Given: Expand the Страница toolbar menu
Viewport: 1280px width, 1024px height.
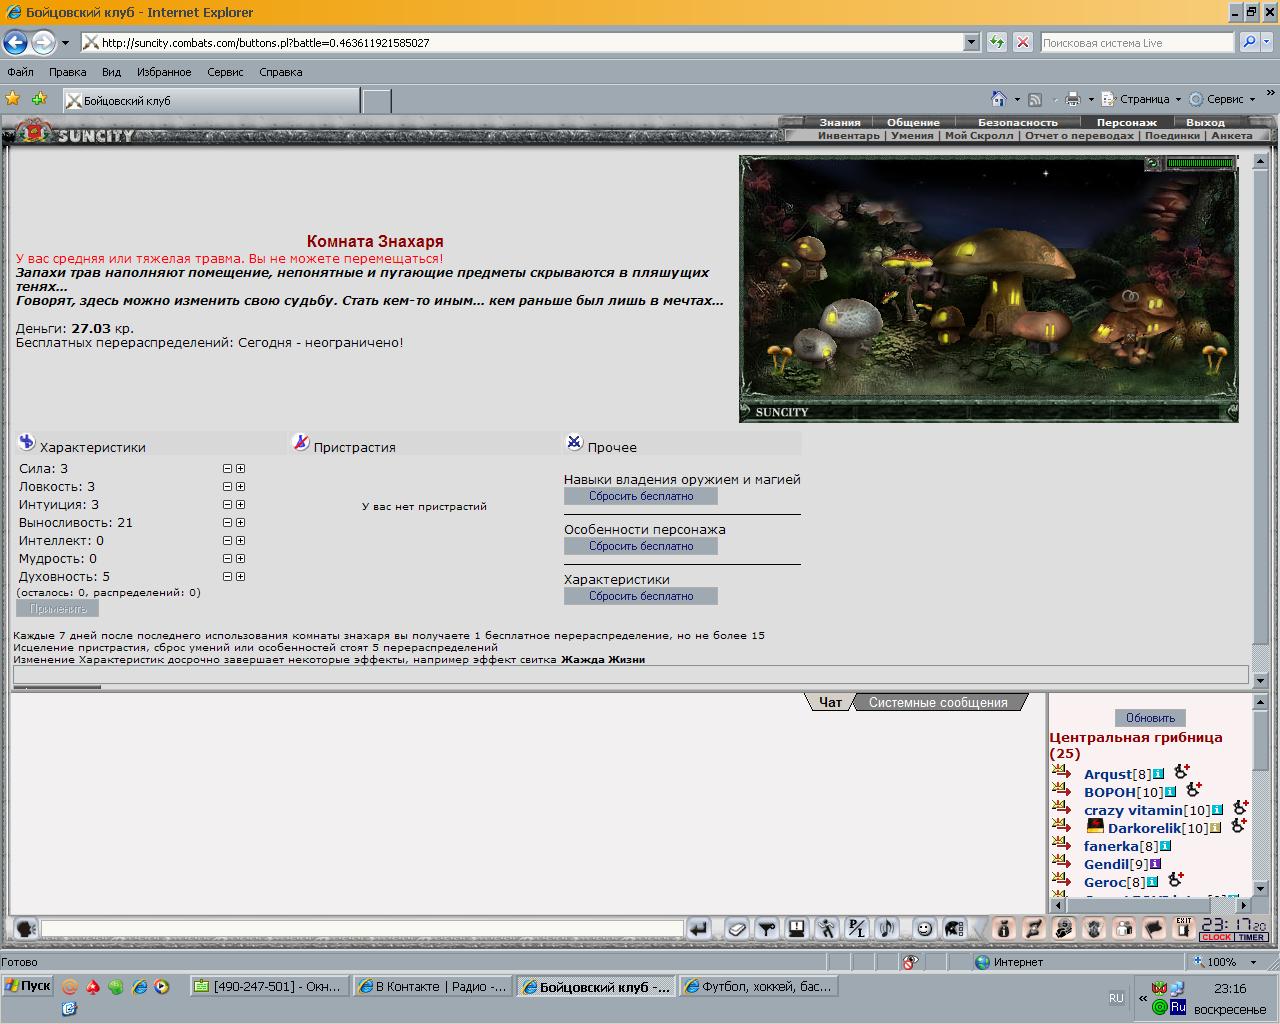Looking at the screenshot, I should [x=1141, y=99].
